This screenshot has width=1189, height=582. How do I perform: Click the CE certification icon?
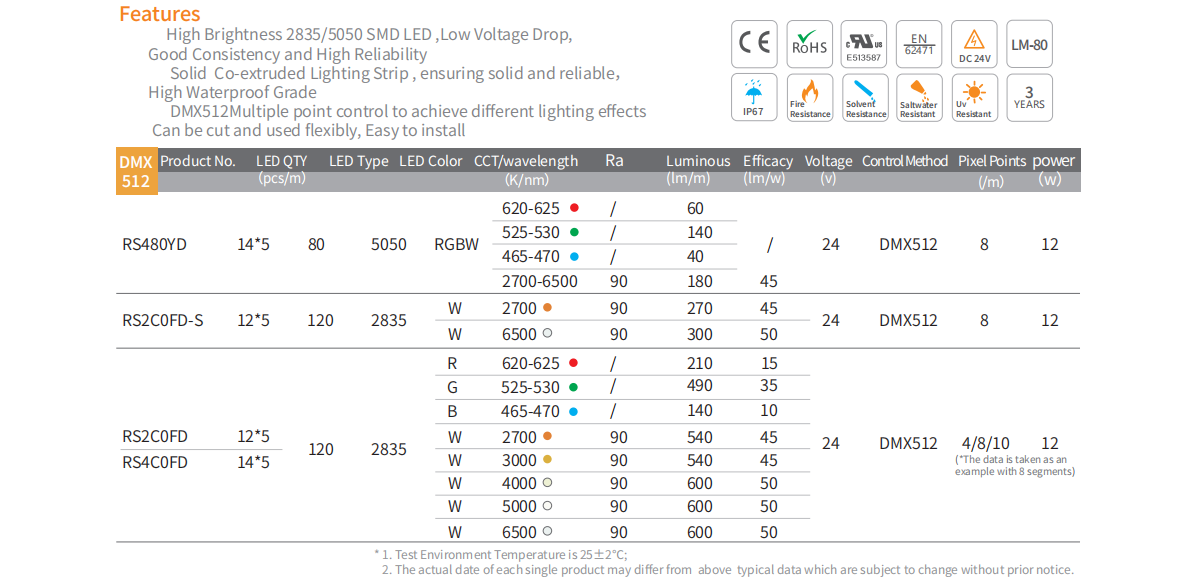pyautogui.click(x=755, y=43)
